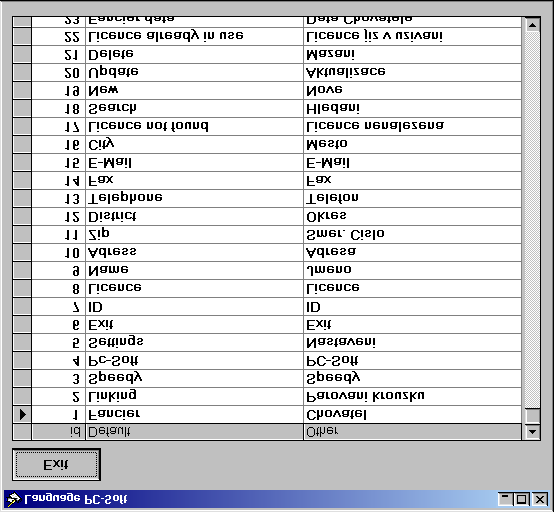Click the 'id' column header
The image size is (554, 512).
(x=59, y=432)
